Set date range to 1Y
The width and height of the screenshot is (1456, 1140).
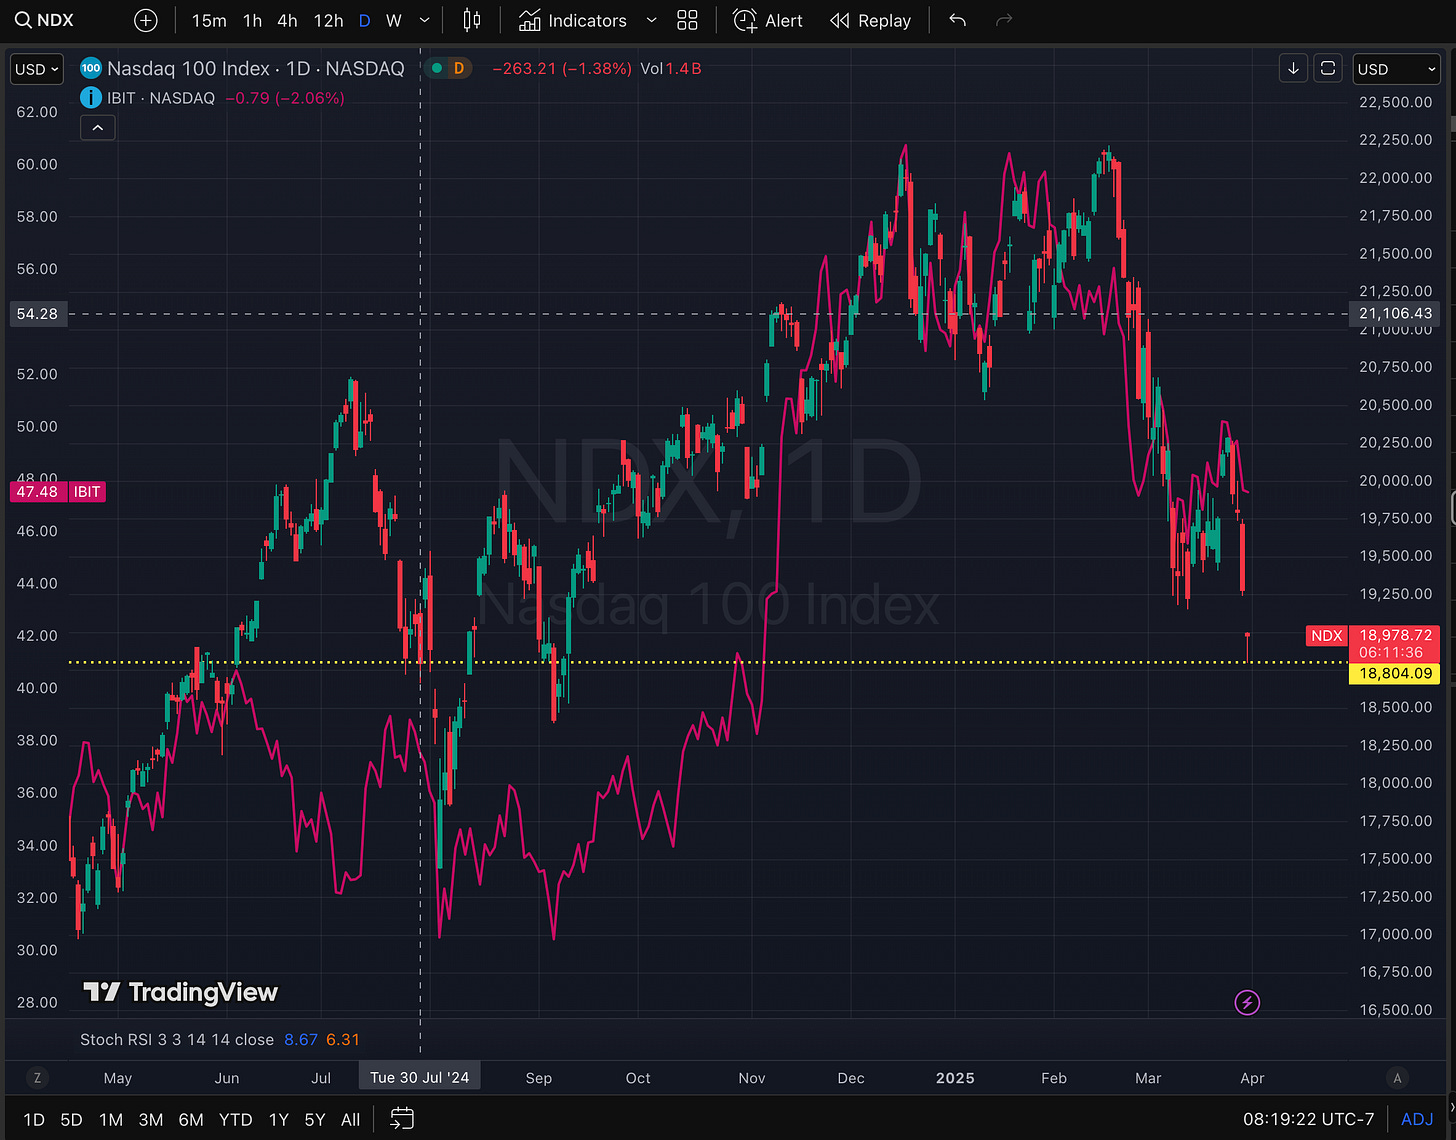pyautogui.click(x=279, y=1119)
